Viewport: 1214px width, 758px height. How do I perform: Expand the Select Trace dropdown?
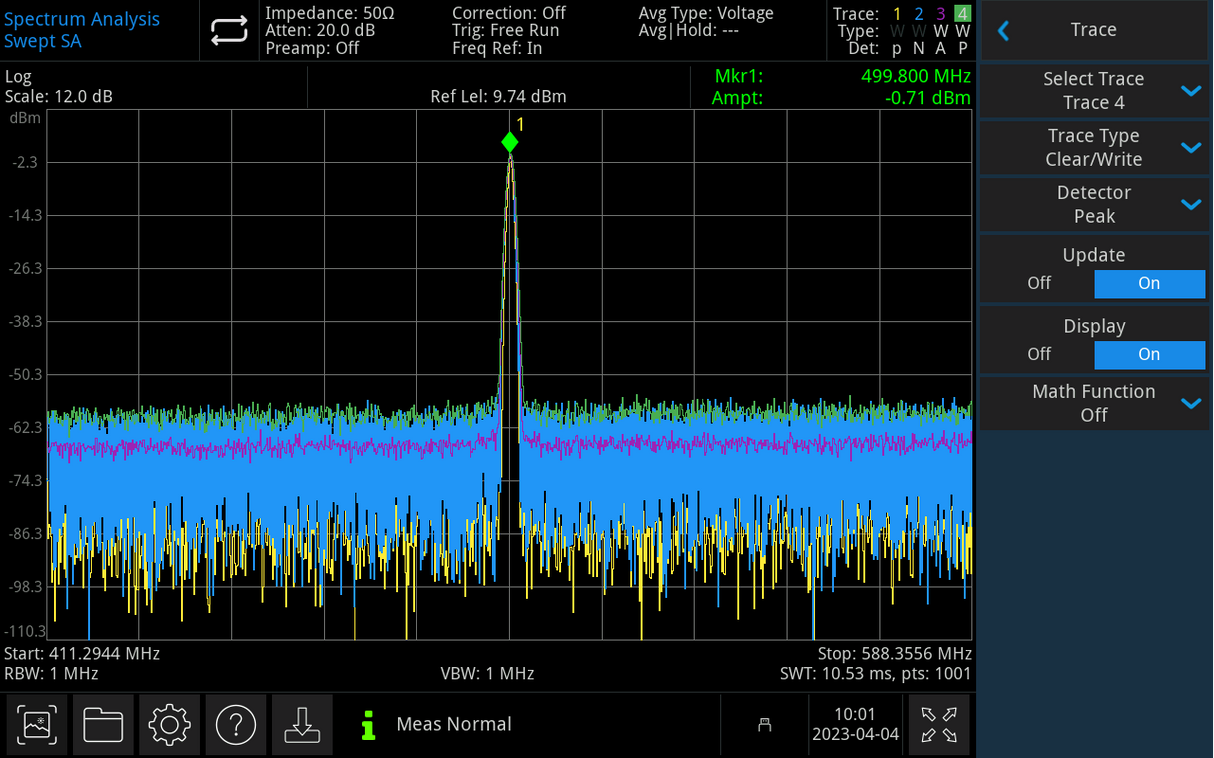pyautogui.click(x=1093, y=90)
